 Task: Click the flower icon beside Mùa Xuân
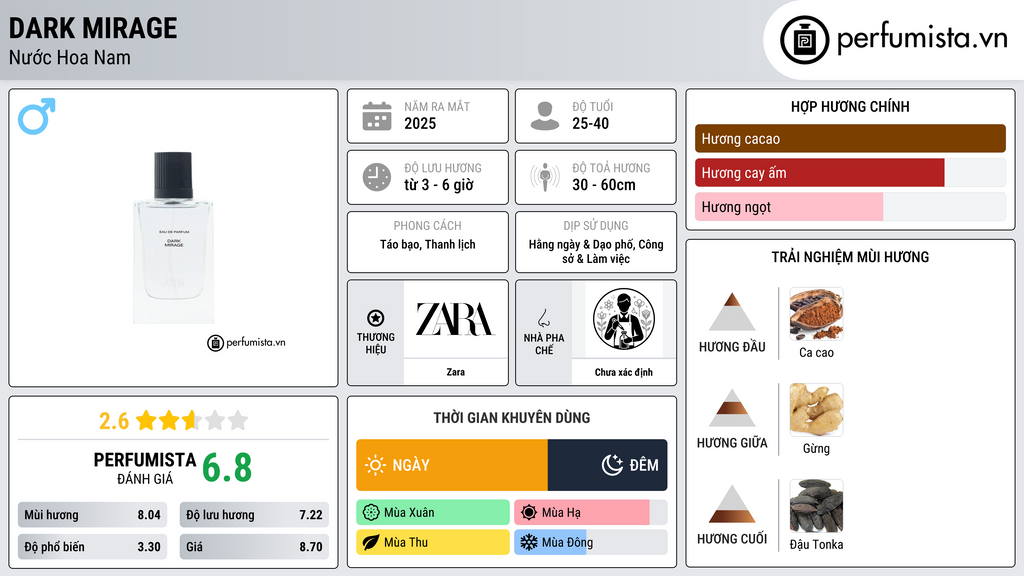[x=371, y=513]
